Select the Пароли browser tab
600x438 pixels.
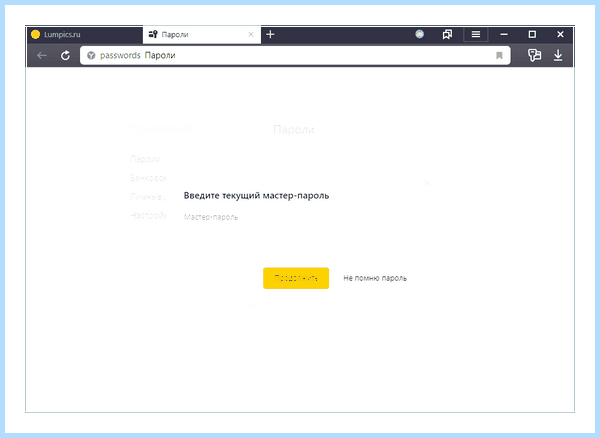pyautogui.click(x=202, y=34)
